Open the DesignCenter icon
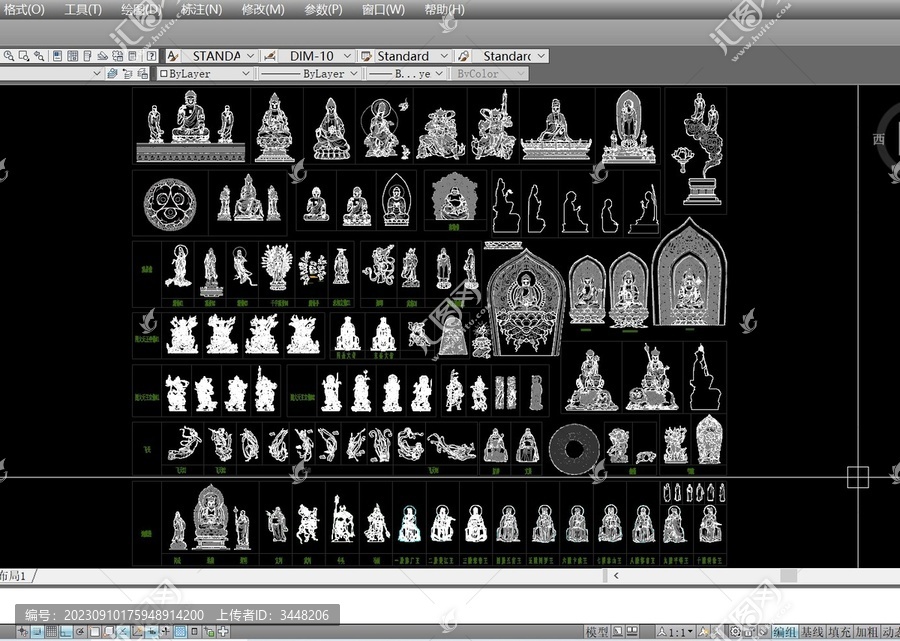900x641 pixels. coord(72,56)
